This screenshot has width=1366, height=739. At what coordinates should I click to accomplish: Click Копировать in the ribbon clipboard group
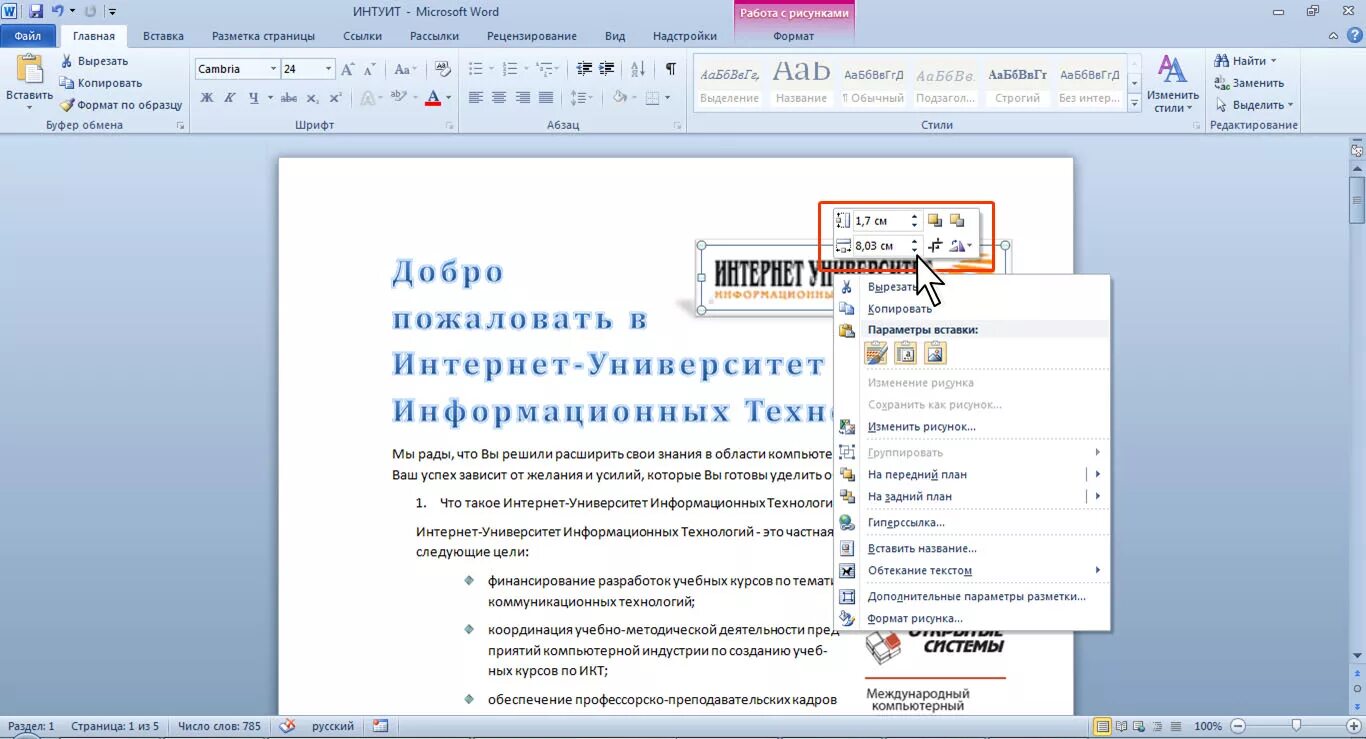click(101, 83)
